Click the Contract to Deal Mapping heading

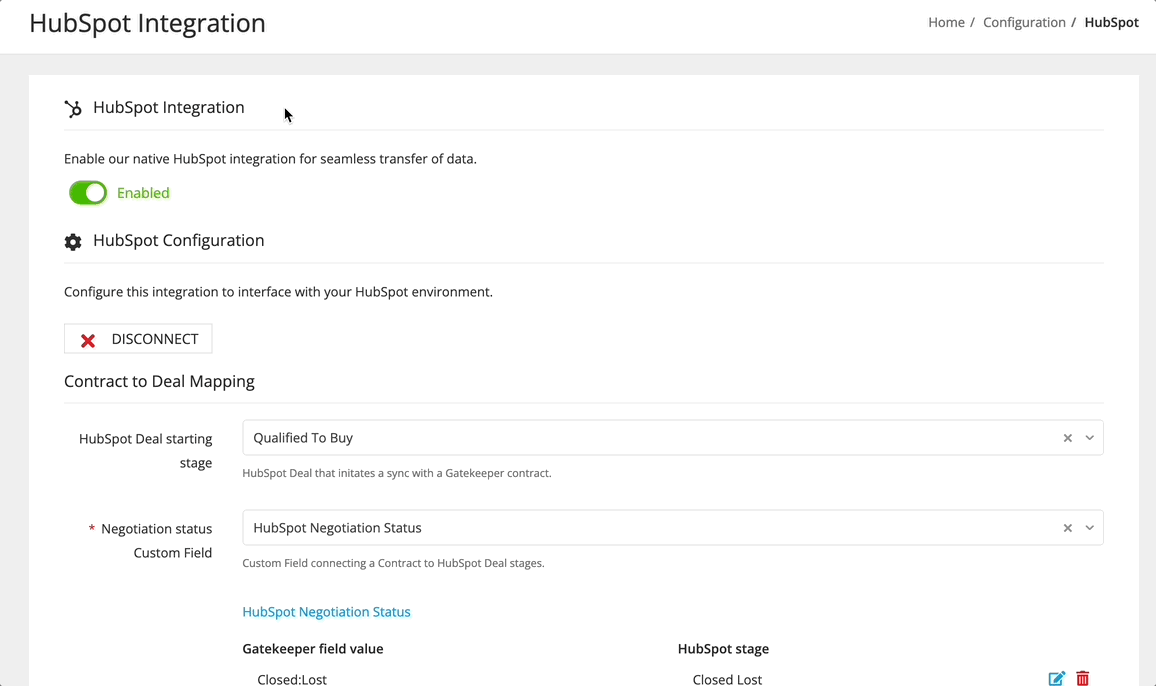159,381
